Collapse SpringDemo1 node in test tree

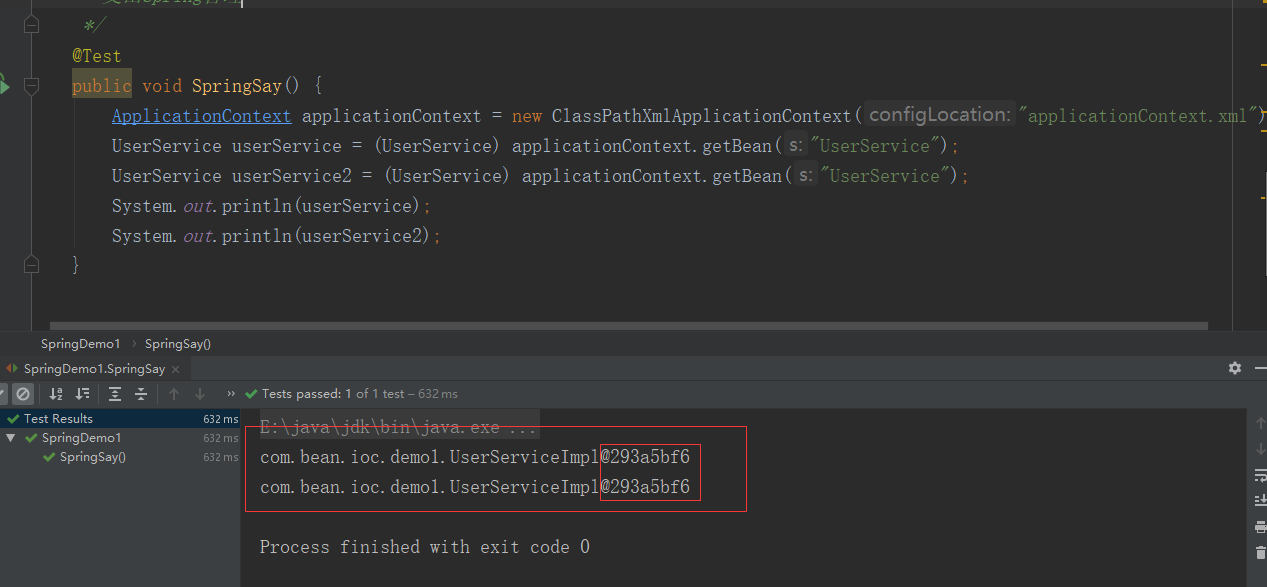pos(11,438)
